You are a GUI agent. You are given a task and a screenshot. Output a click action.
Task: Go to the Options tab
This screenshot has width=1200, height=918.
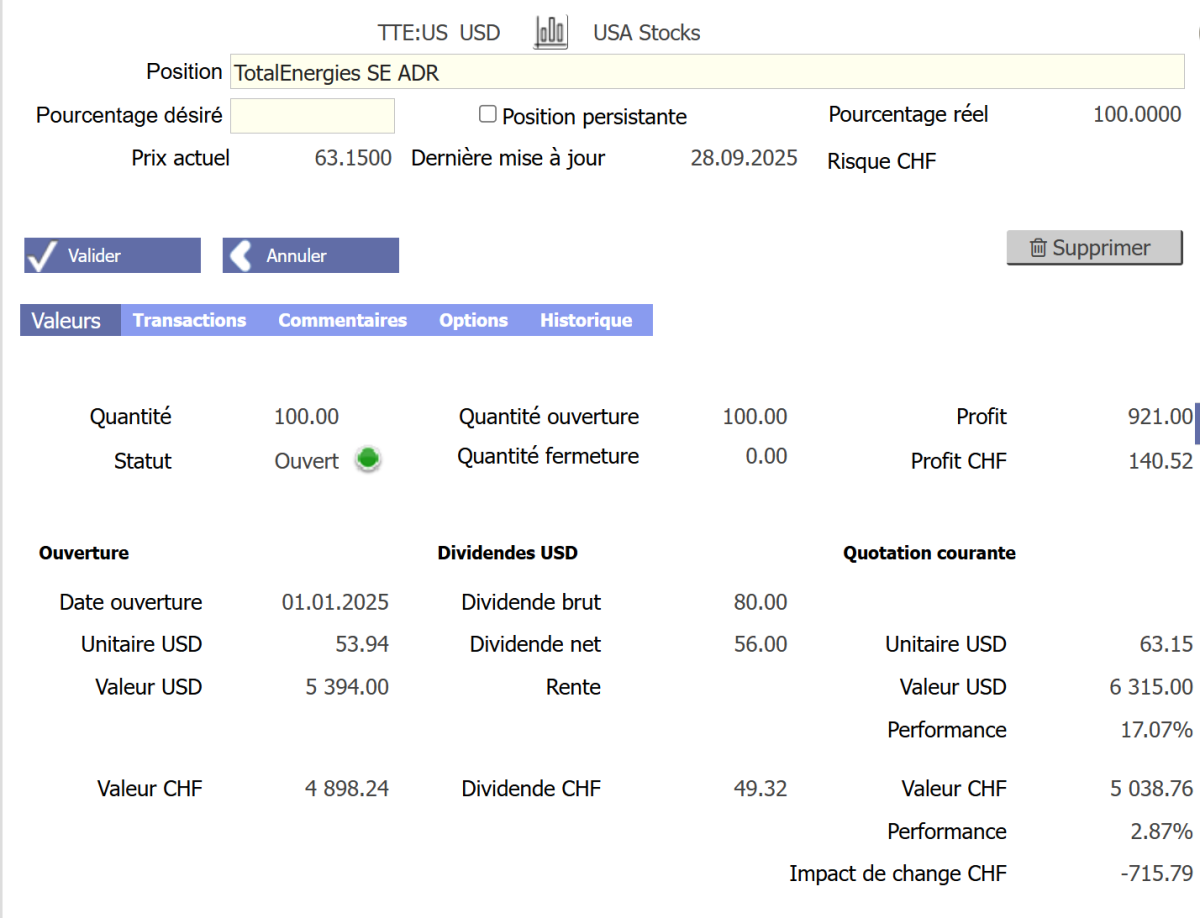coord(473,320)
